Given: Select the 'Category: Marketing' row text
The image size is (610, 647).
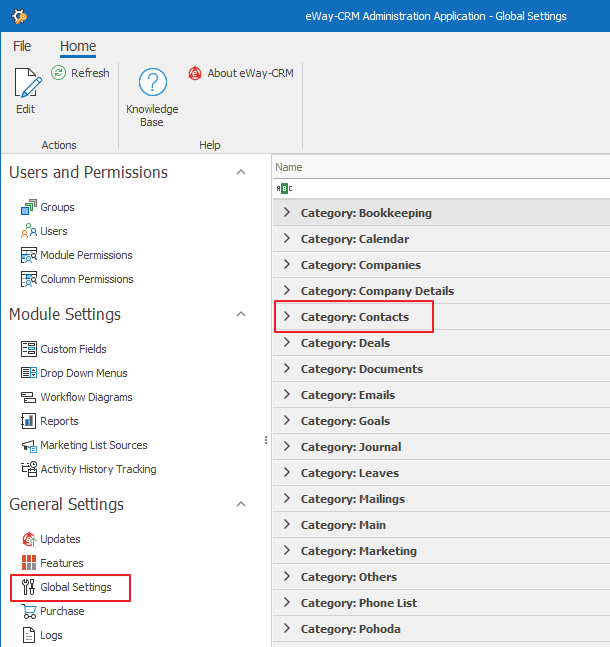Looking at the screenshot, I should 359,551.
